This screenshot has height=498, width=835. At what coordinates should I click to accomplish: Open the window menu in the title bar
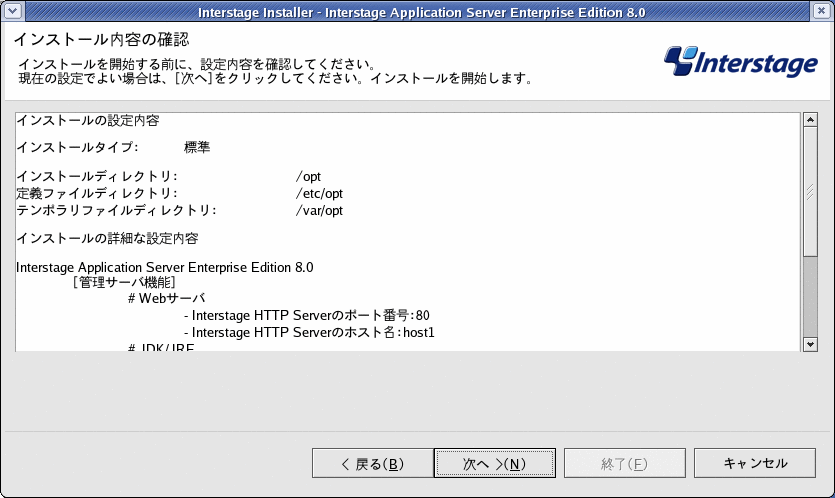13,11
